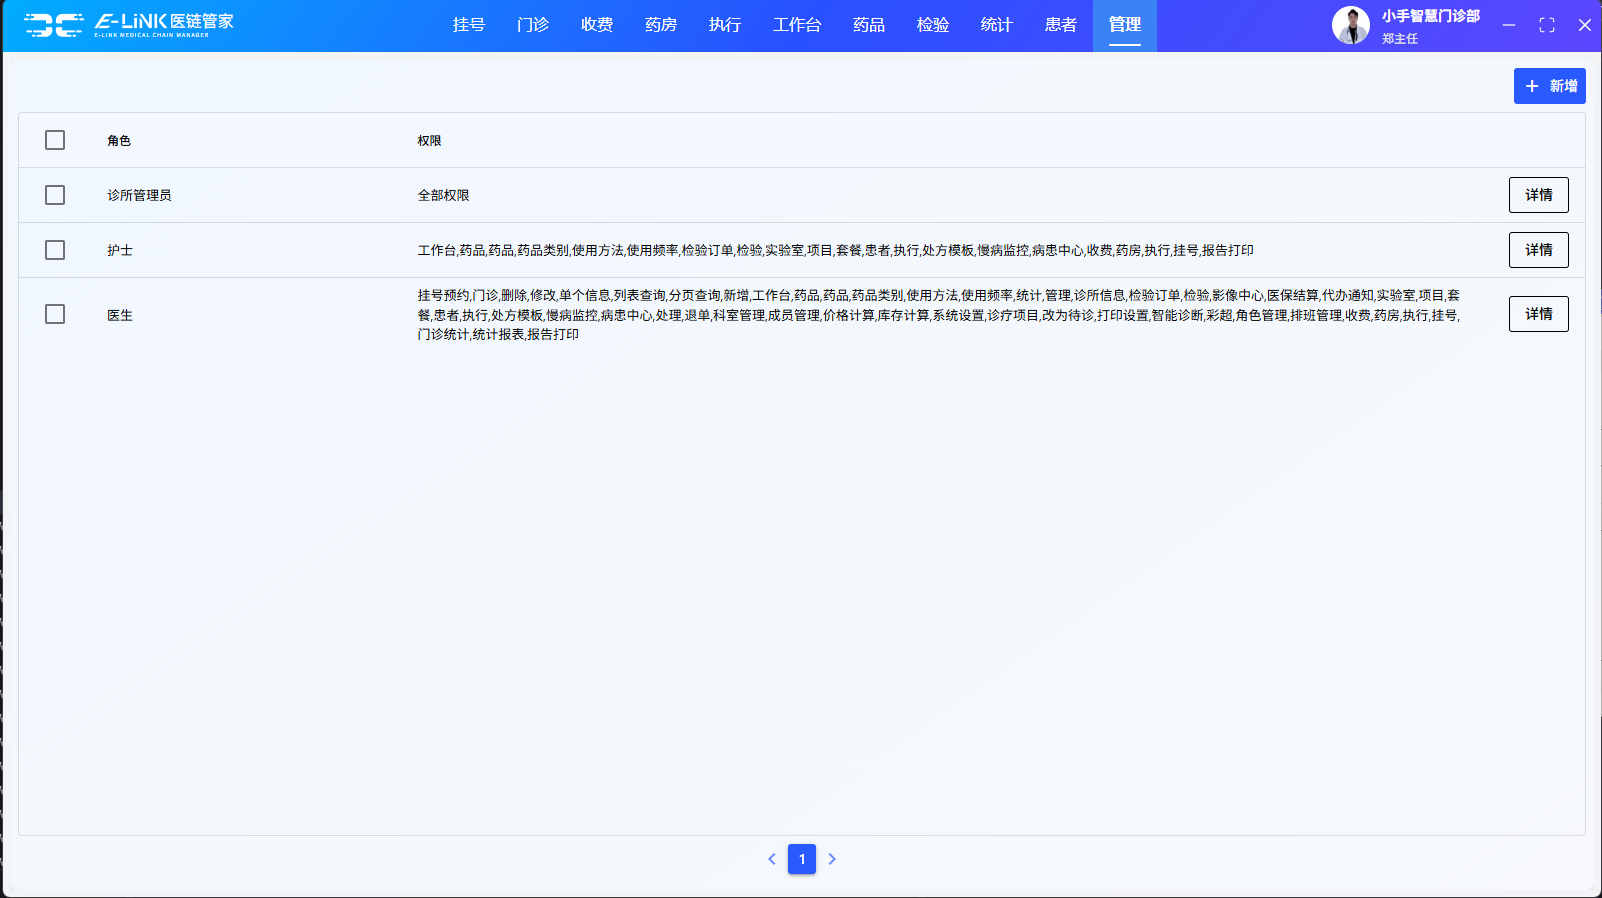Toggle fullscreen window icon
The width and height of the screenshot is (1602, 898).
(1547, 25)
